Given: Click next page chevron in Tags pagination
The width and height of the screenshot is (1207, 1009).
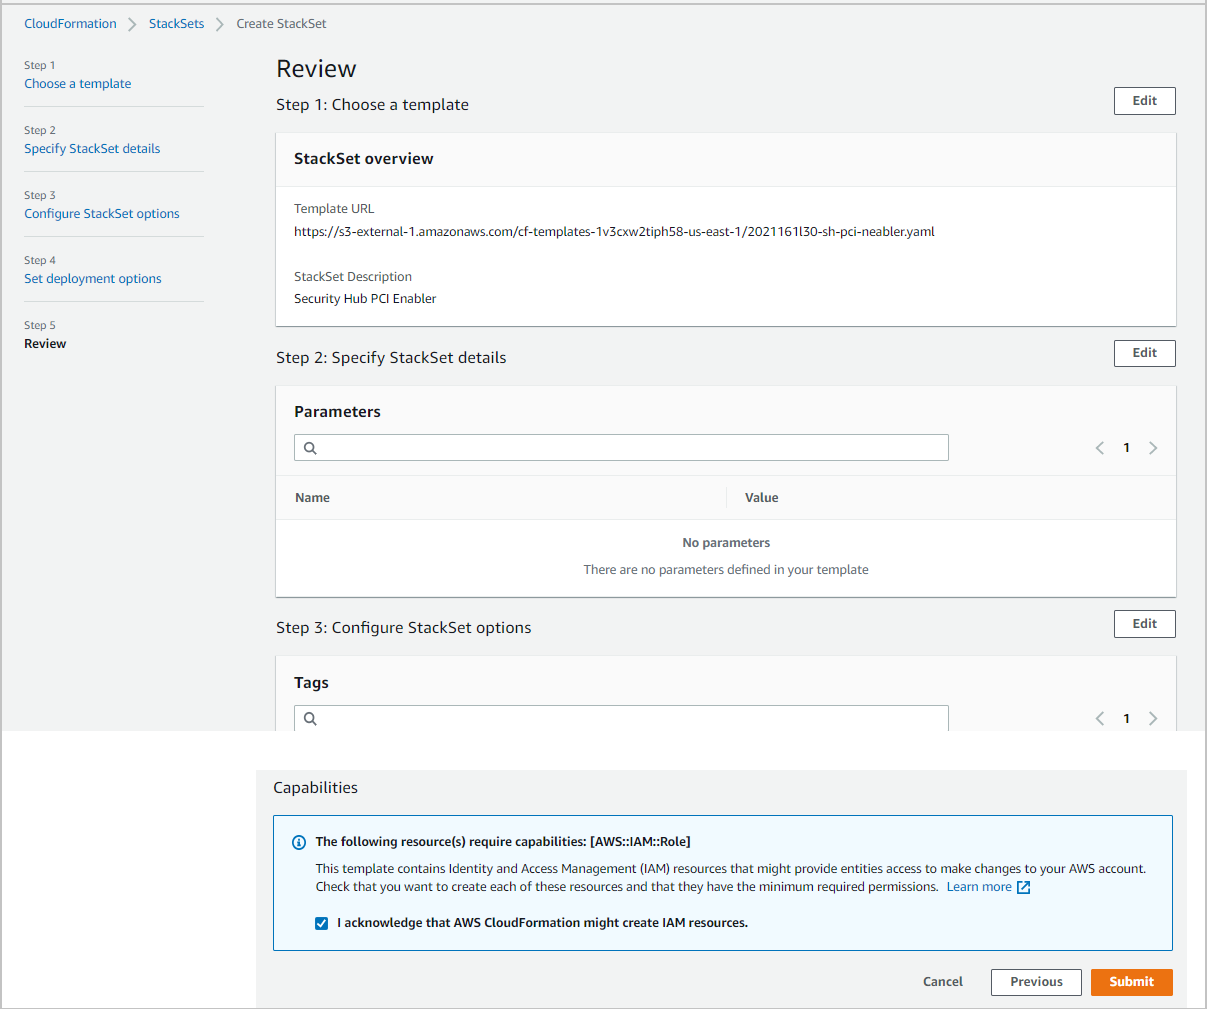Looking at the screenshot, I should tap(1153, 718).
